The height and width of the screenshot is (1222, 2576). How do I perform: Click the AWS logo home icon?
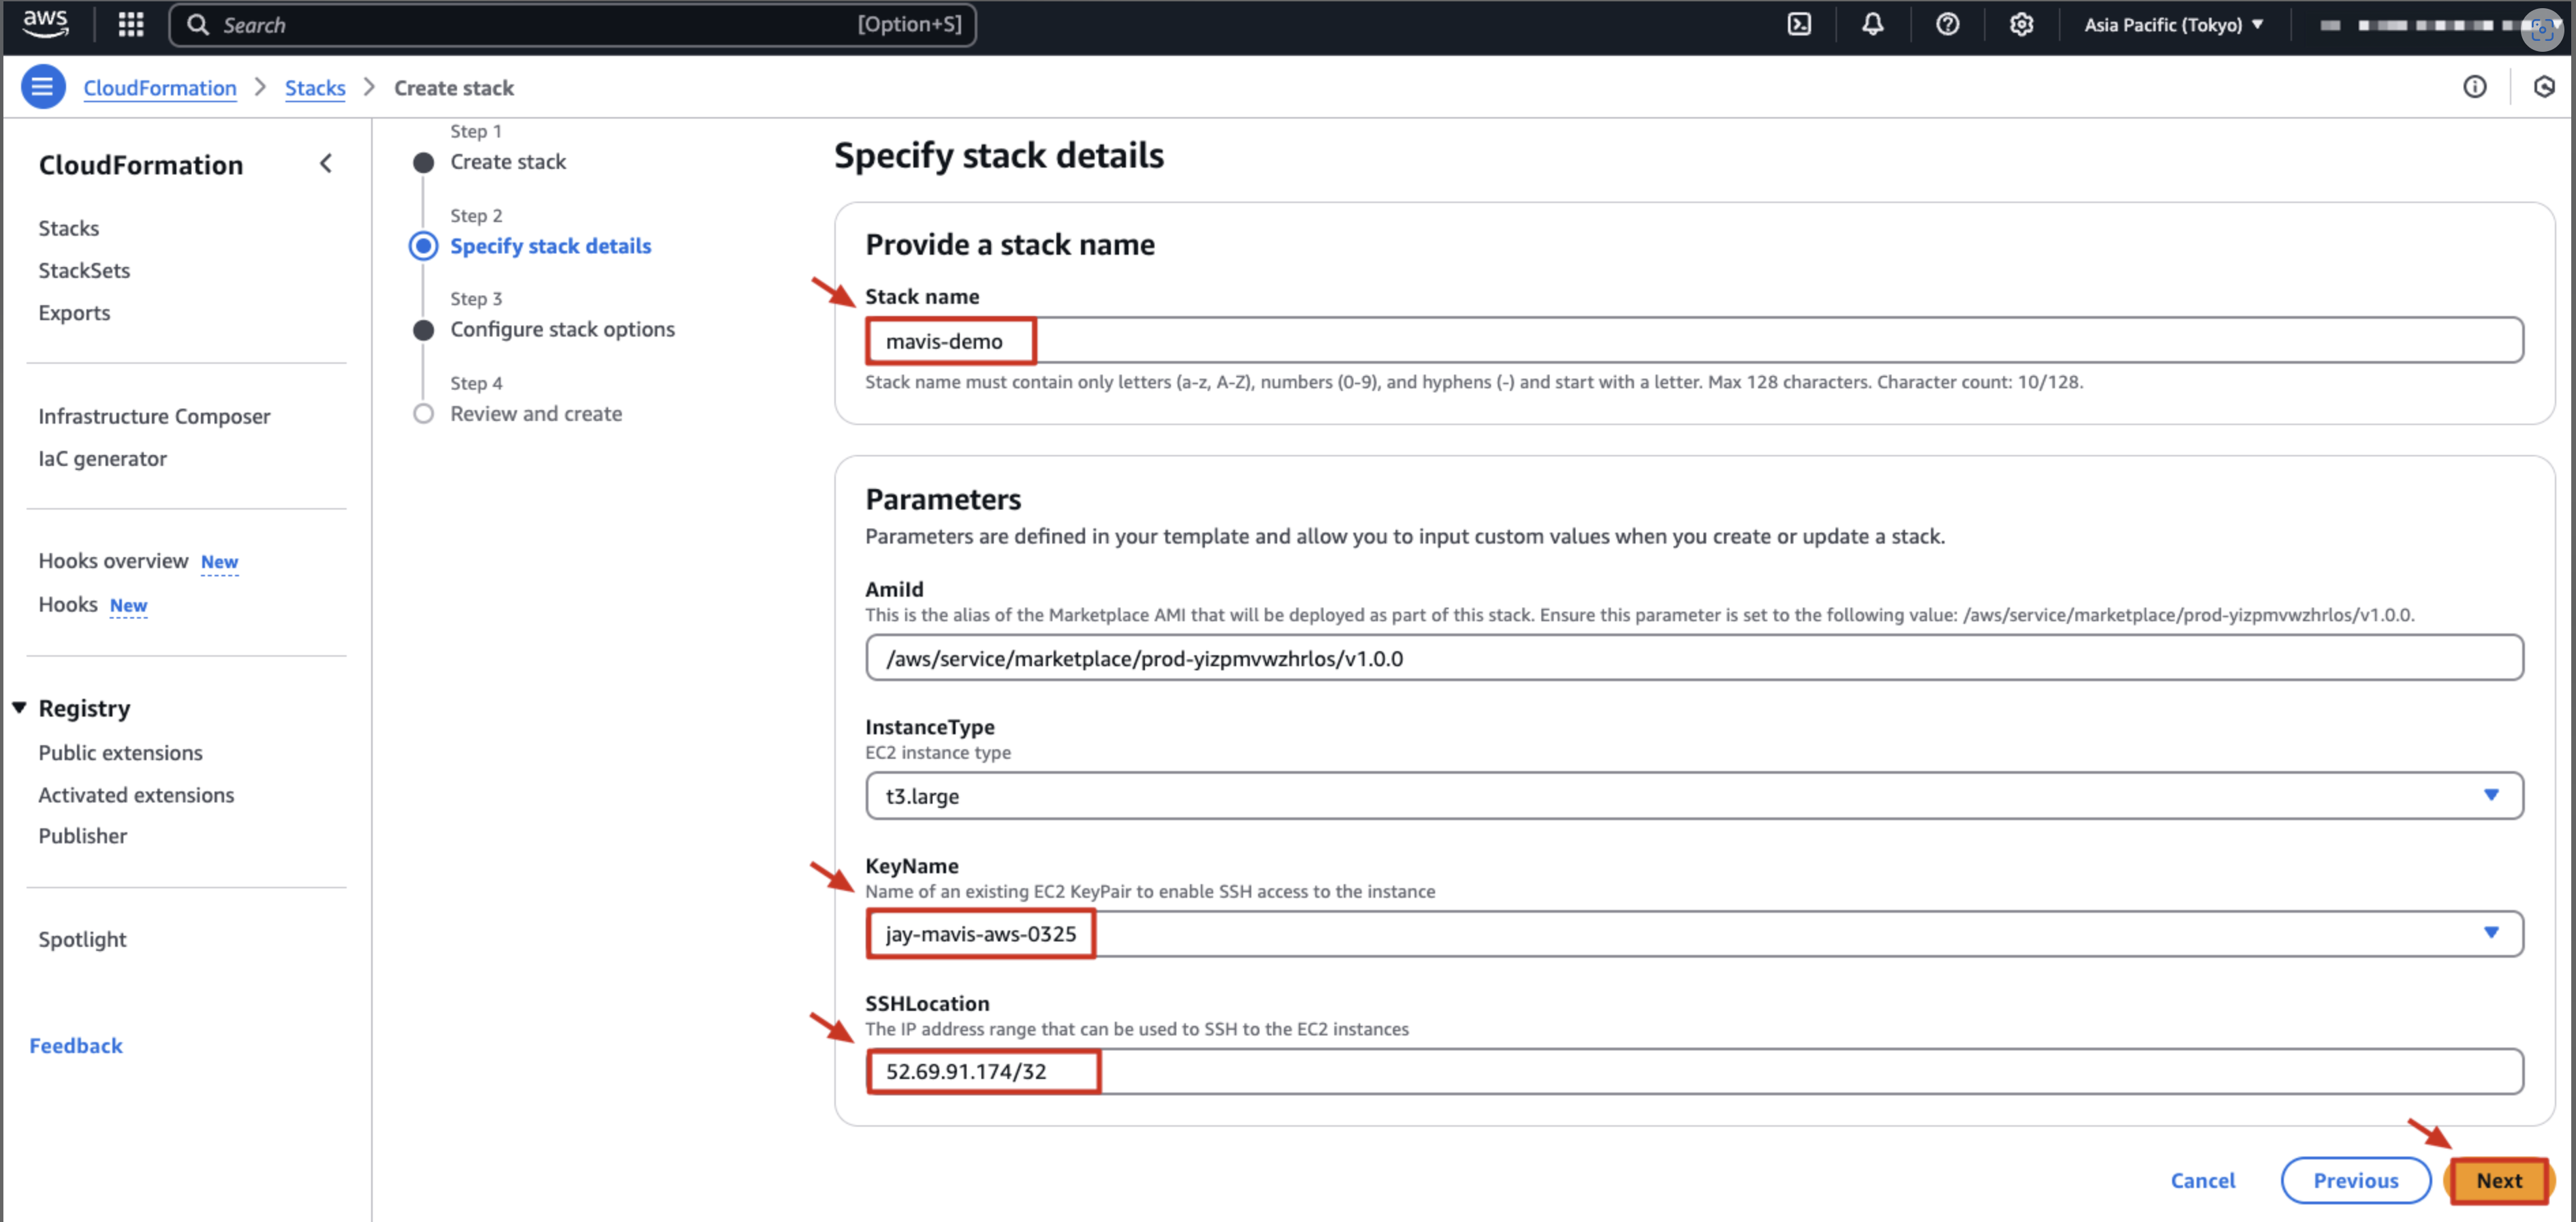click(x=45, y=23)
